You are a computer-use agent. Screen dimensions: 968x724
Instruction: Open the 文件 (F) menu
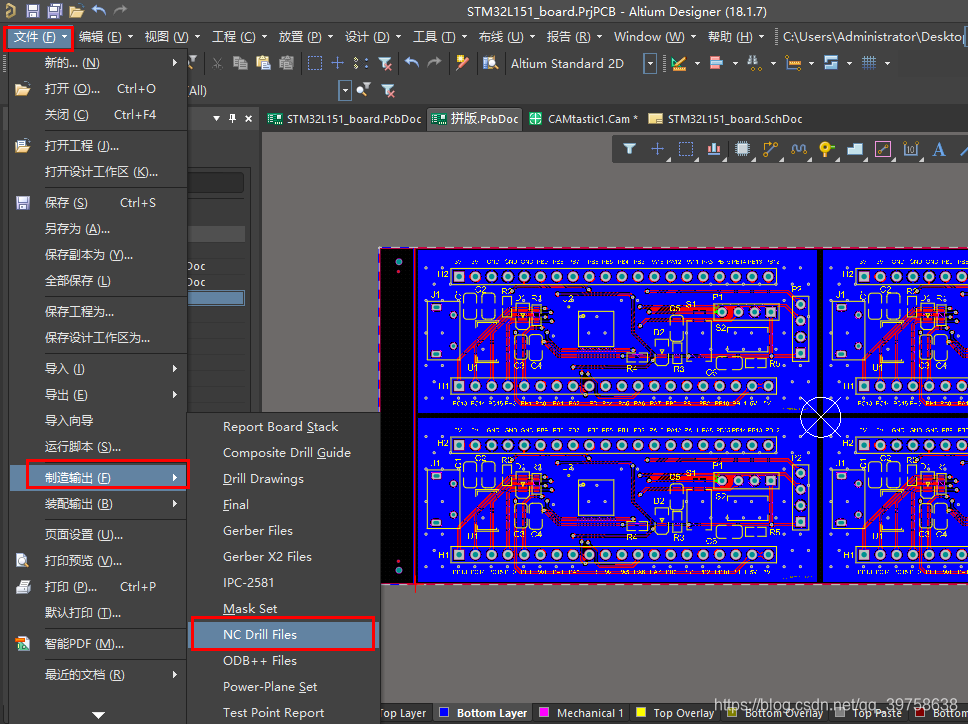pos(40,37)
